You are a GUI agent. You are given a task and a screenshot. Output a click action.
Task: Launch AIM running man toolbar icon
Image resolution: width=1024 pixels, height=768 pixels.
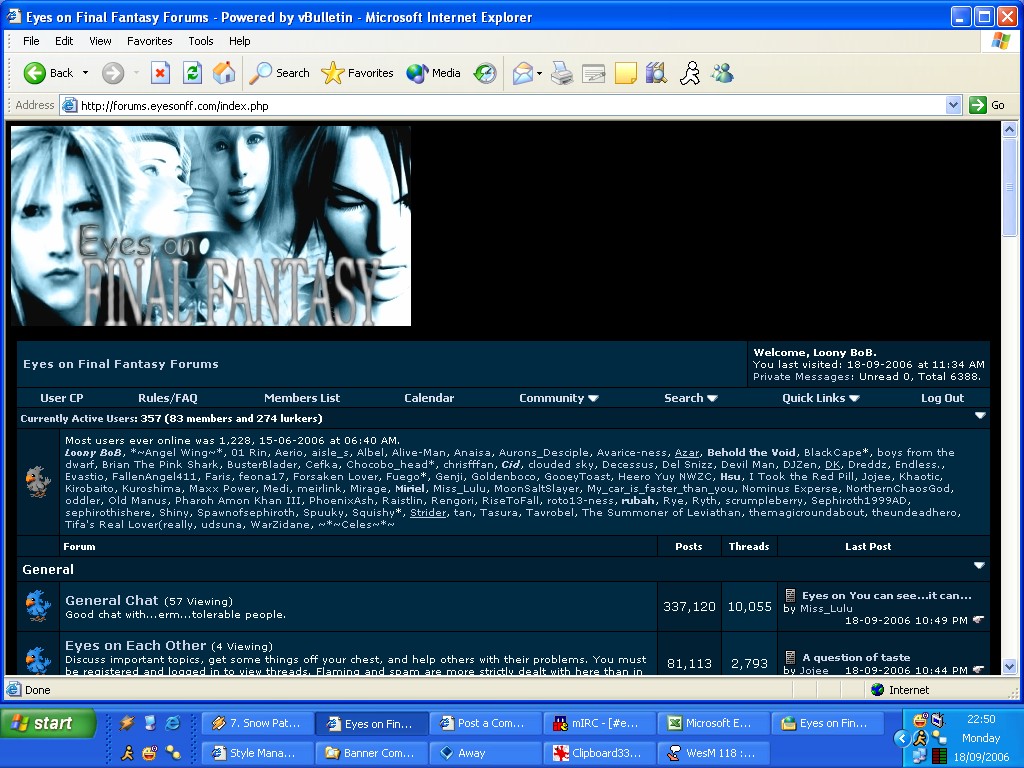click(x=690, y=73)
